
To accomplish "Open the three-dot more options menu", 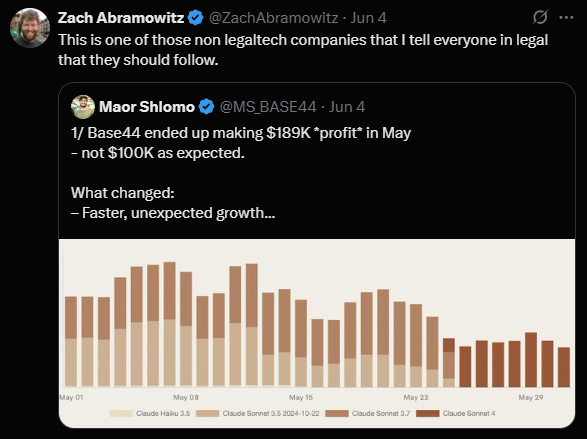I will coord(566,18).
